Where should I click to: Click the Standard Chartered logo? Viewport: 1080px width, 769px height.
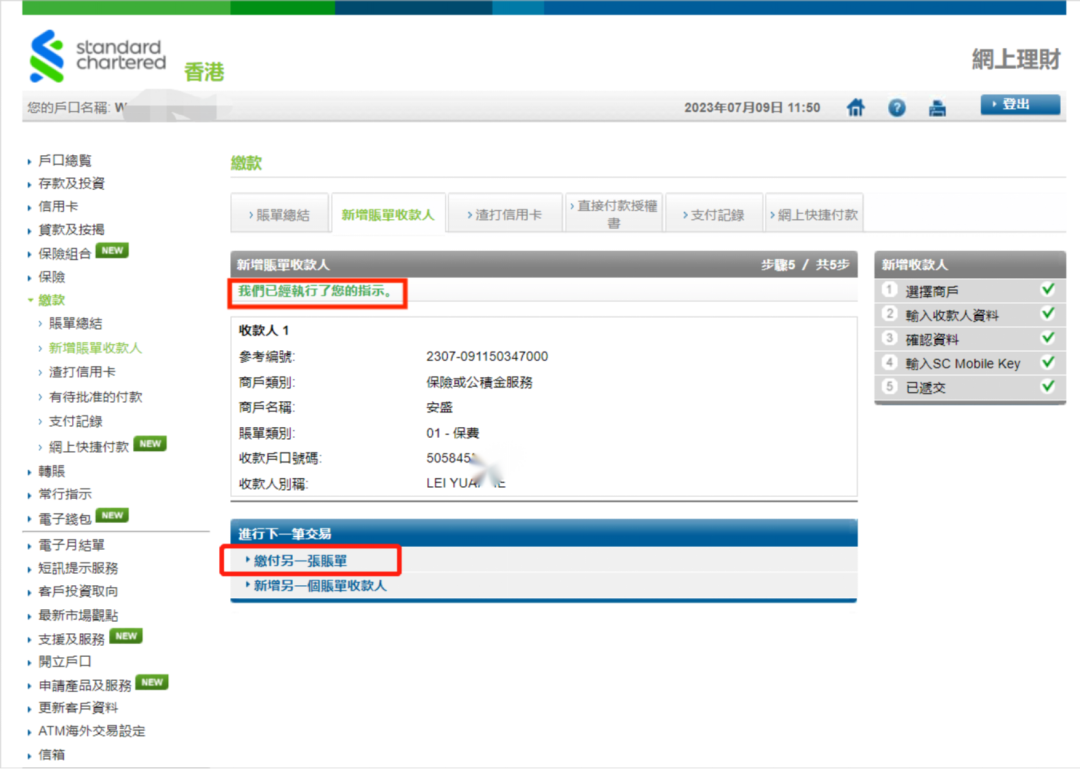click(98, 56)
